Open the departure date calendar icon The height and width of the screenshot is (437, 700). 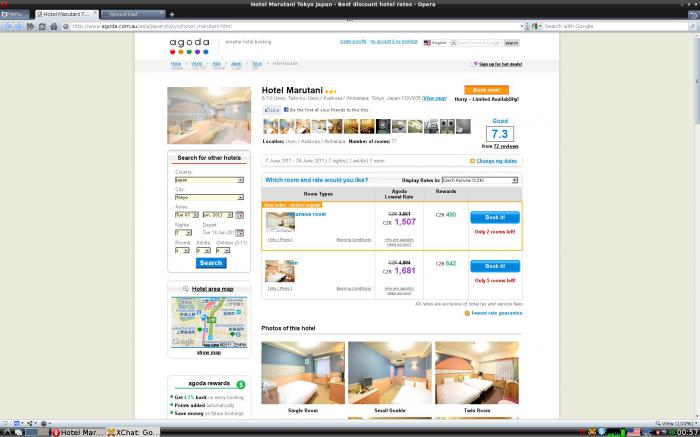[x=240, y=233]
